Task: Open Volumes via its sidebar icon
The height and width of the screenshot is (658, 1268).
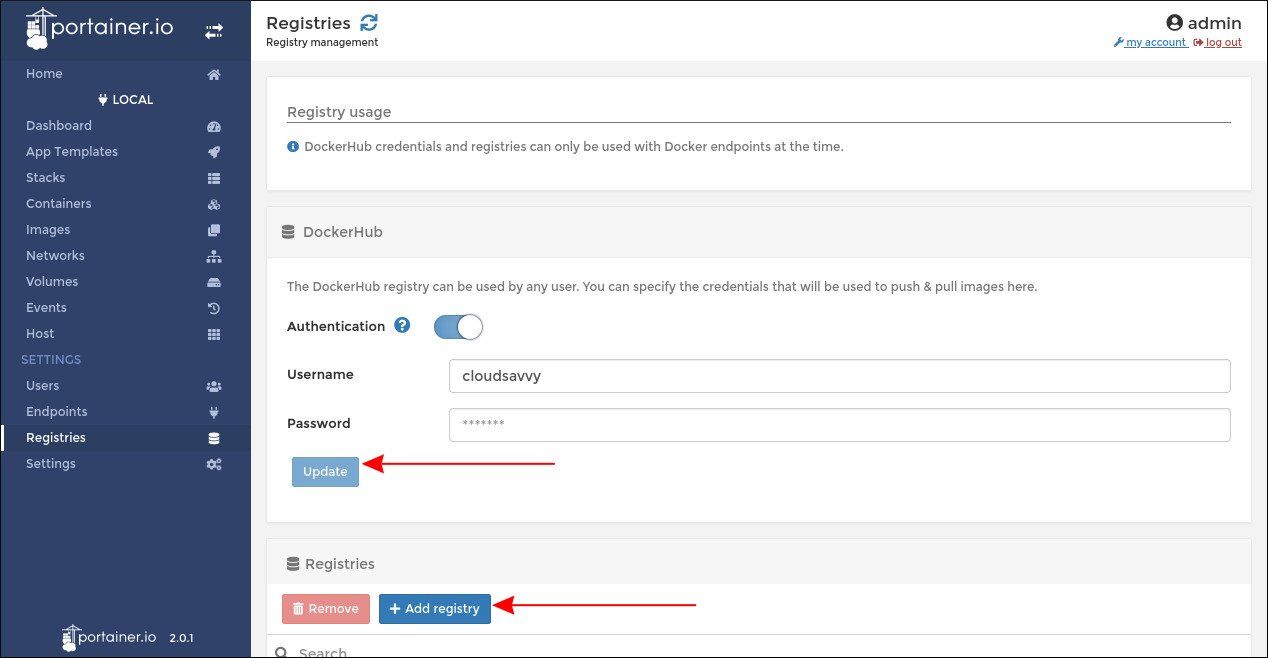Action: [x=214, y=281]
